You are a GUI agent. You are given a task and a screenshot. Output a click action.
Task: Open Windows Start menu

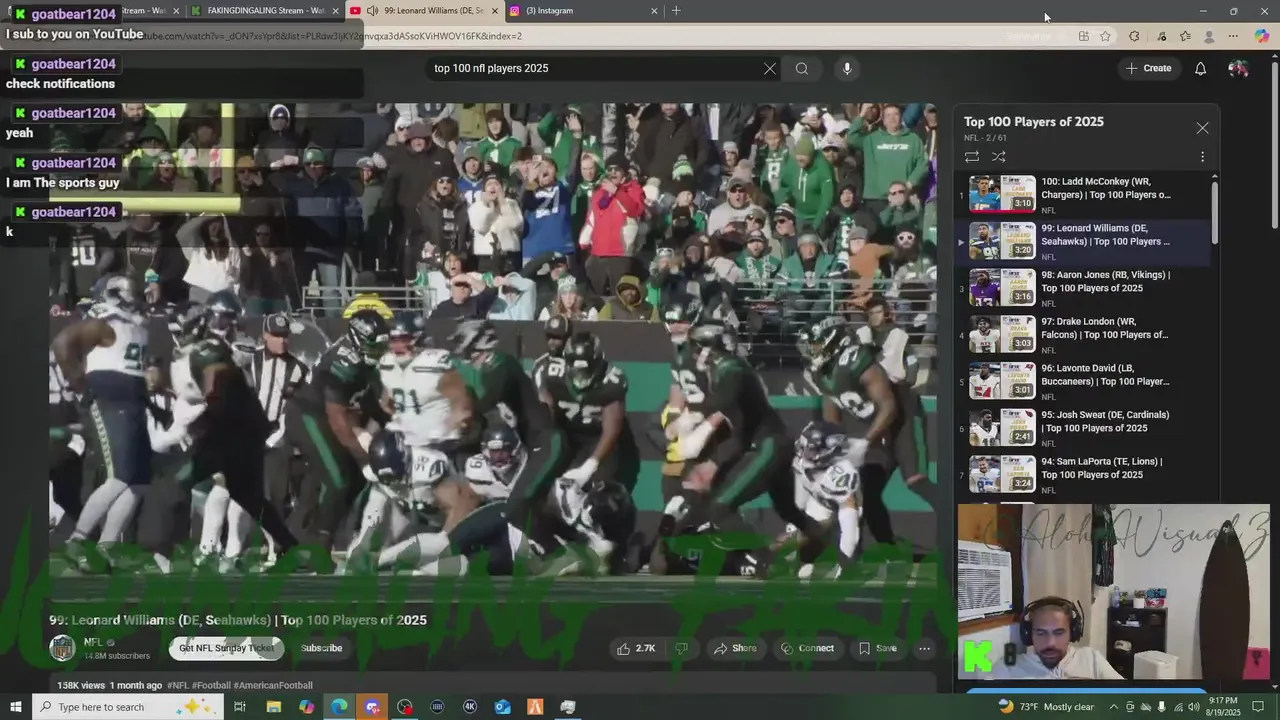click(x=15, y=707)
